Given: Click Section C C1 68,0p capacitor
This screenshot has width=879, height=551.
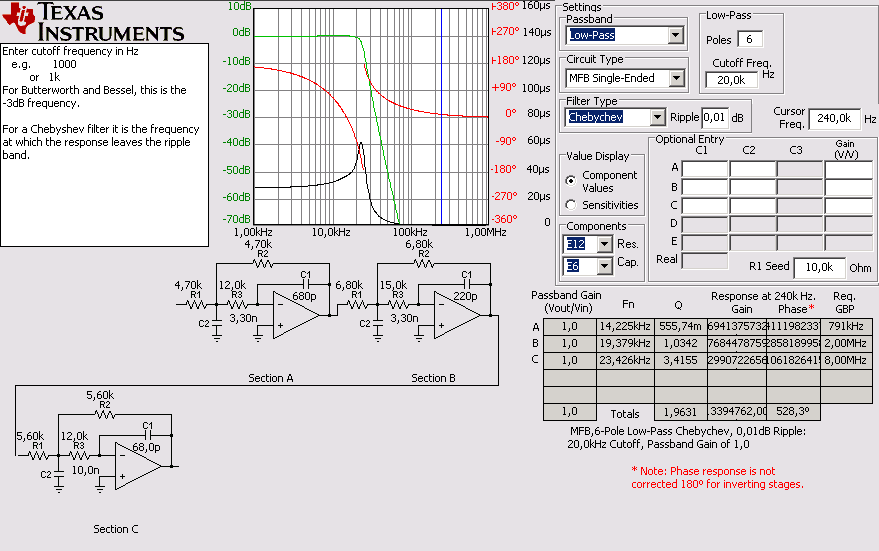Looking at the screenshot, I should click(147, 436).
